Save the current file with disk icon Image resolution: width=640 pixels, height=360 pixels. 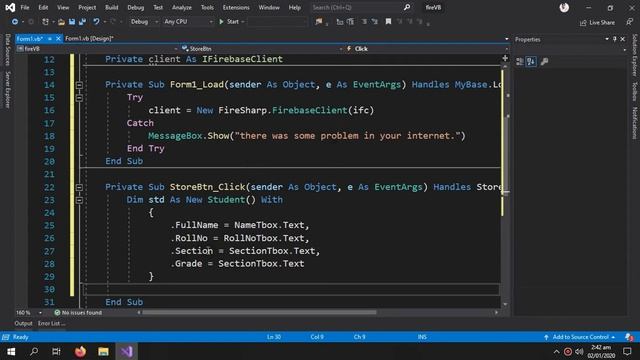click(x=72, y=22)
